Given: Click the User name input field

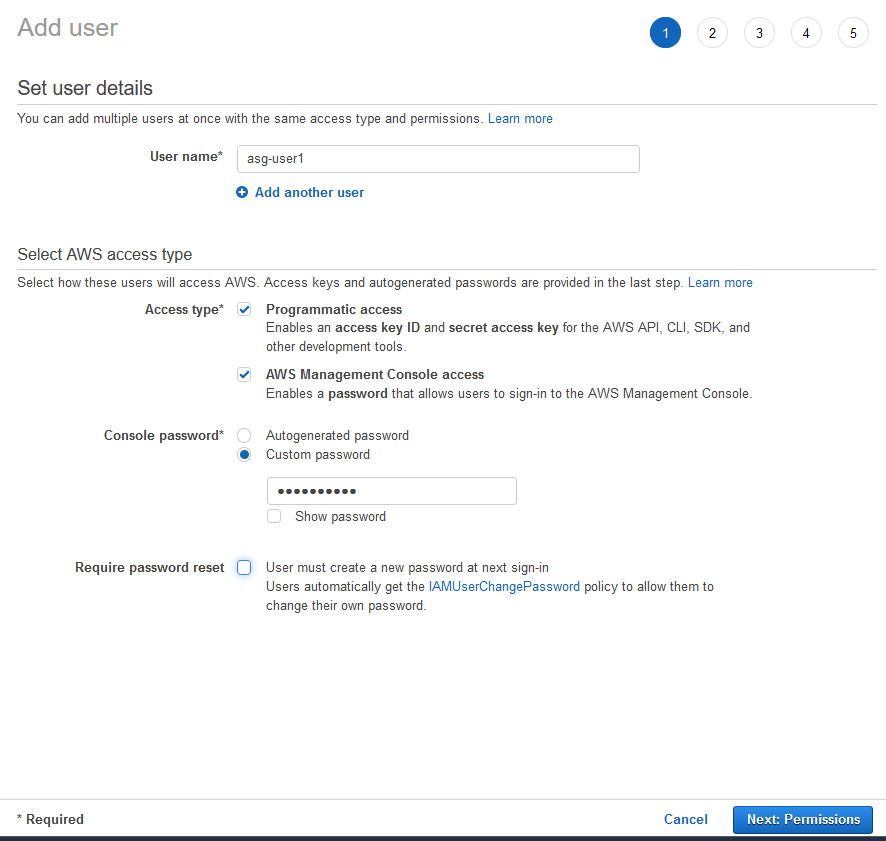Looking at the screenshot, I should (x=438, y=159).
